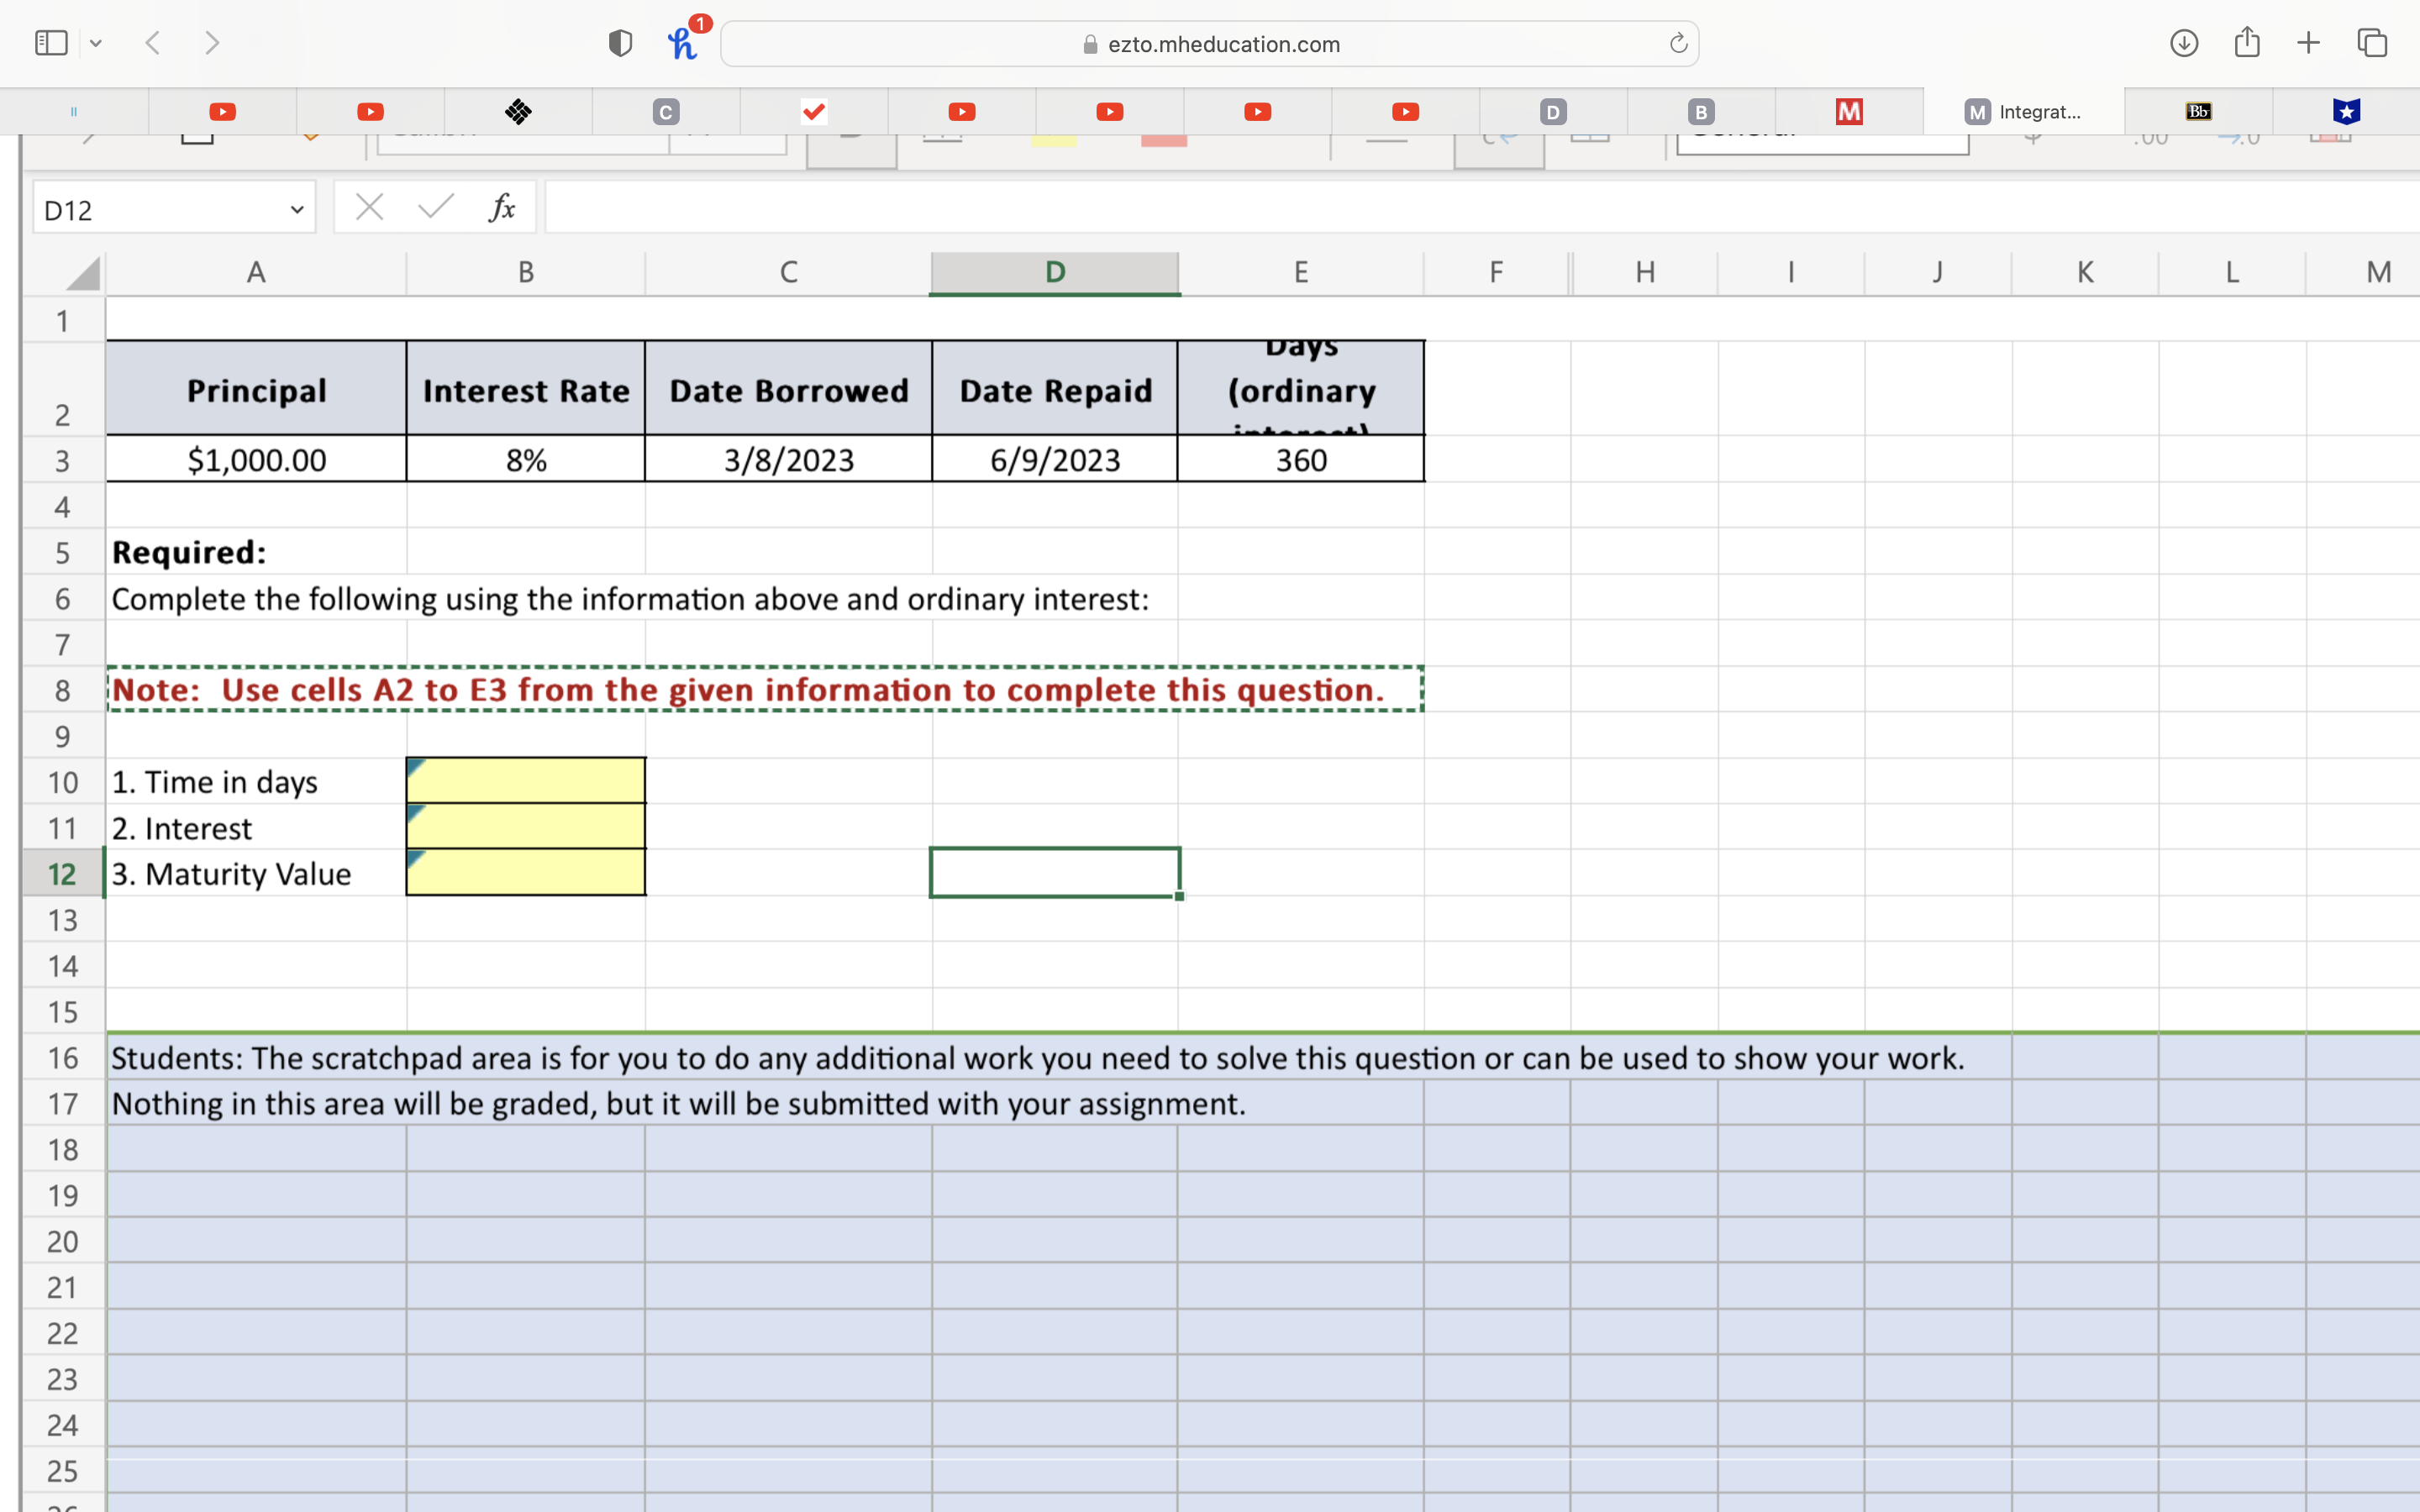Switch to the Blackboard Bb tab
The height and width of the screenshot is (1512, 2420).
(2198, 112)
